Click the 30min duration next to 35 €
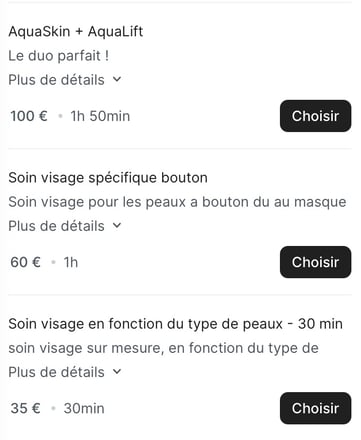361x440 pixels. point(84,408)
